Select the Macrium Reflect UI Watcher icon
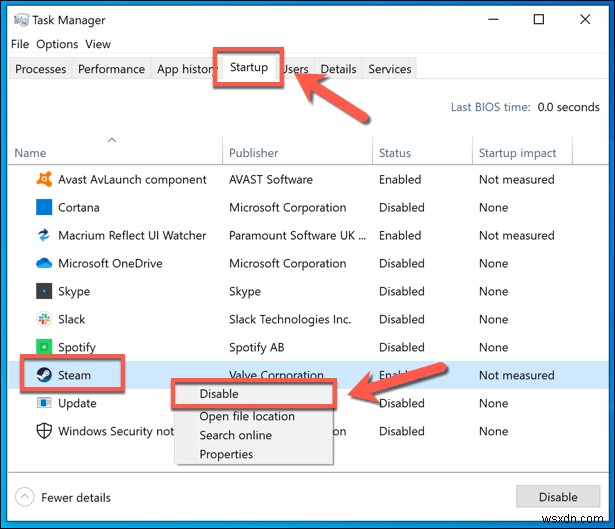 (x=44, y=236)
